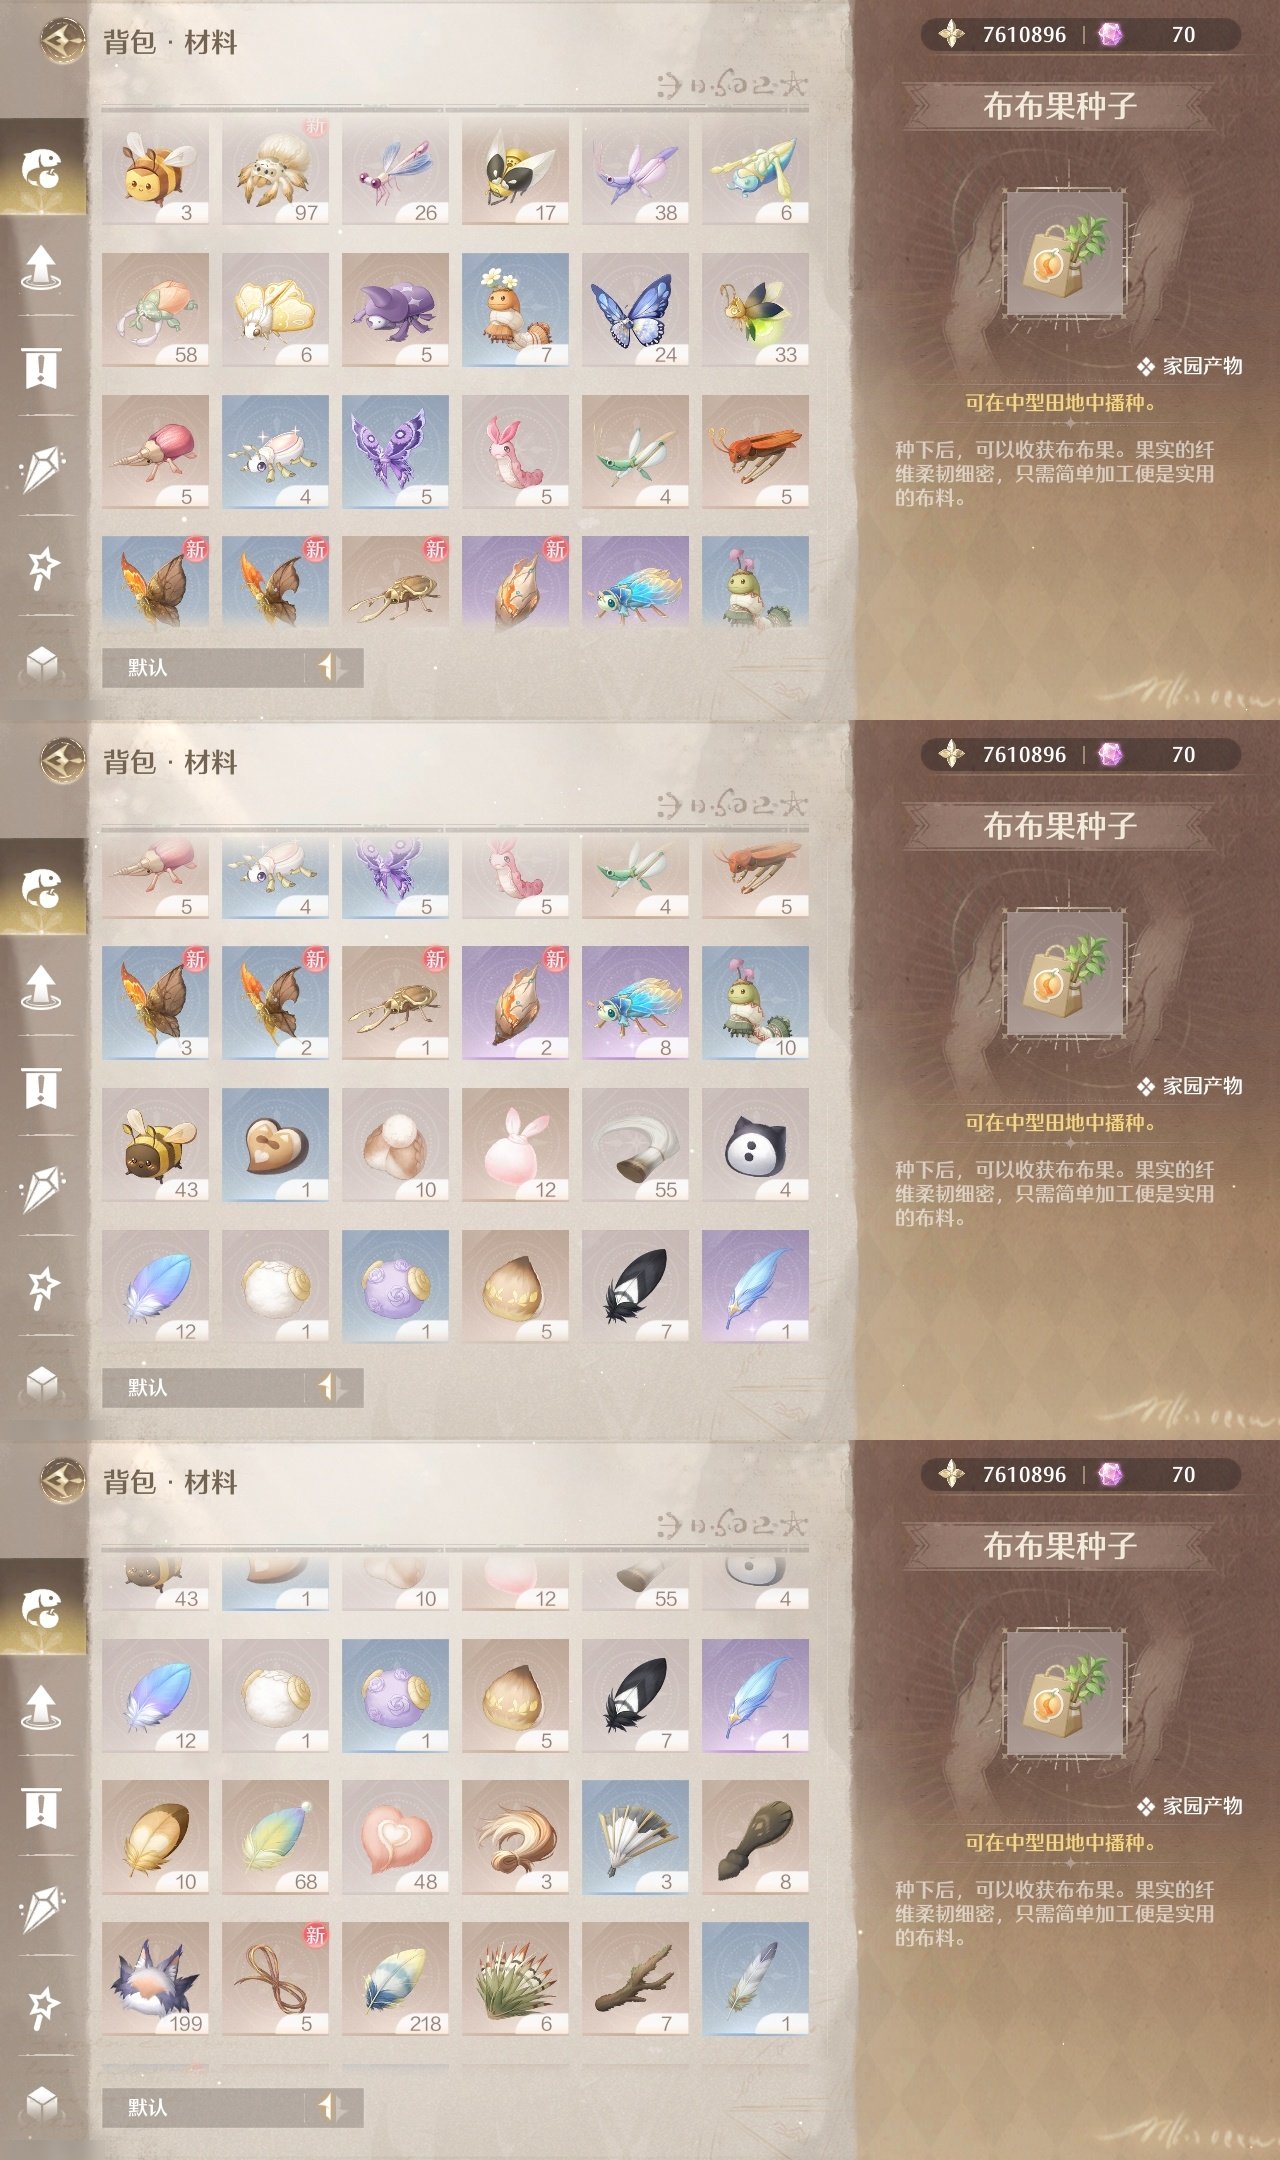Select the black cat mask item showing 4
This screenshot has width=1280, height=2160.
[755, 1145]
